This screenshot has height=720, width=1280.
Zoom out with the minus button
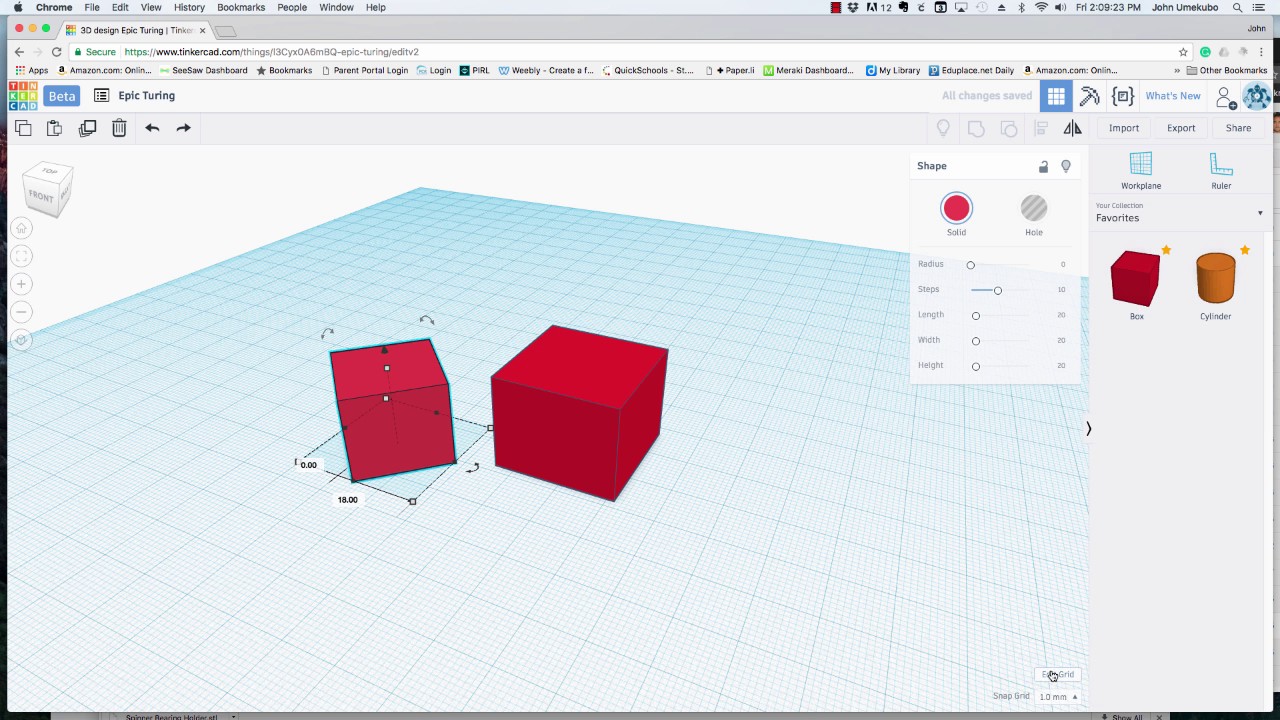22,312
